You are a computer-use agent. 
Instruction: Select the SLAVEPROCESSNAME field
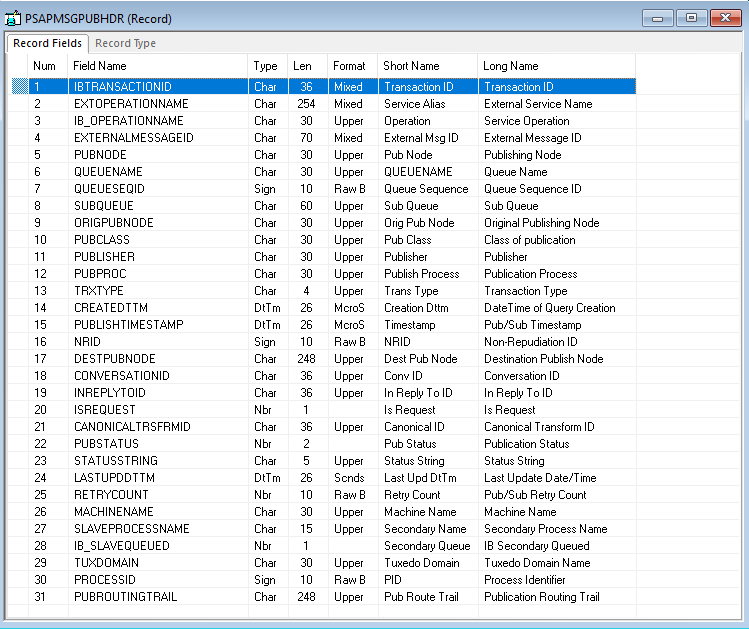[131, 529]
